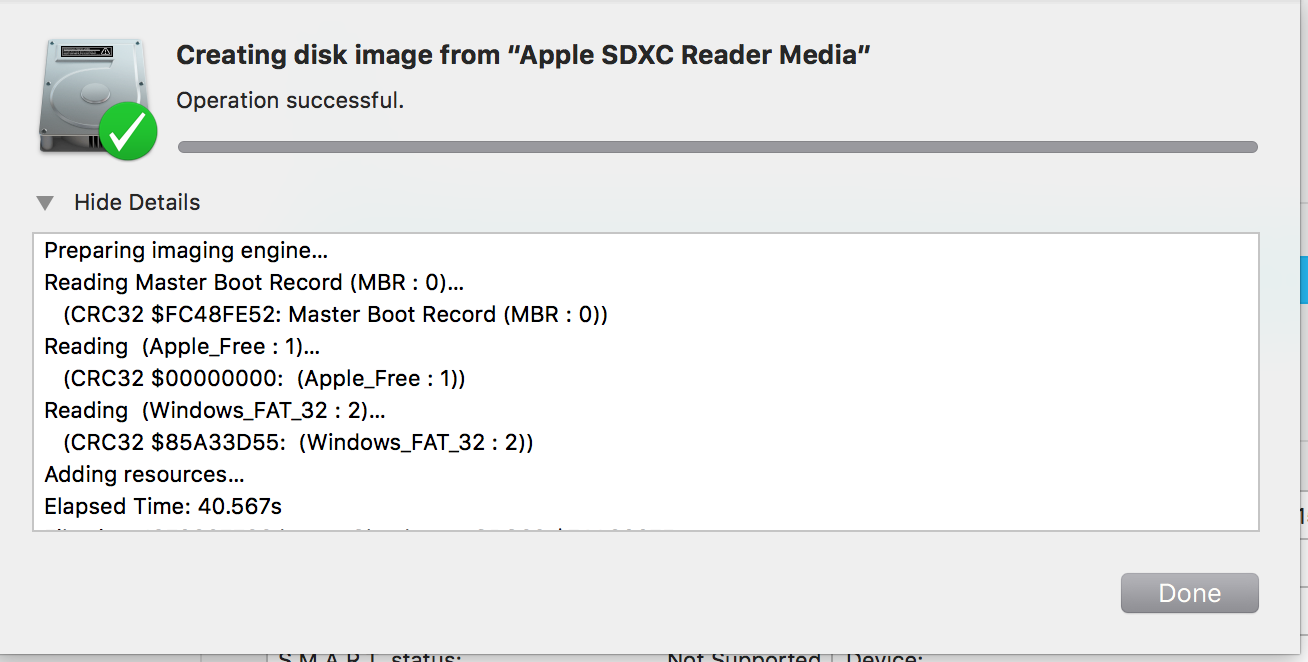Select the Reading Windows_FAT_32 log line

(215, 411)
